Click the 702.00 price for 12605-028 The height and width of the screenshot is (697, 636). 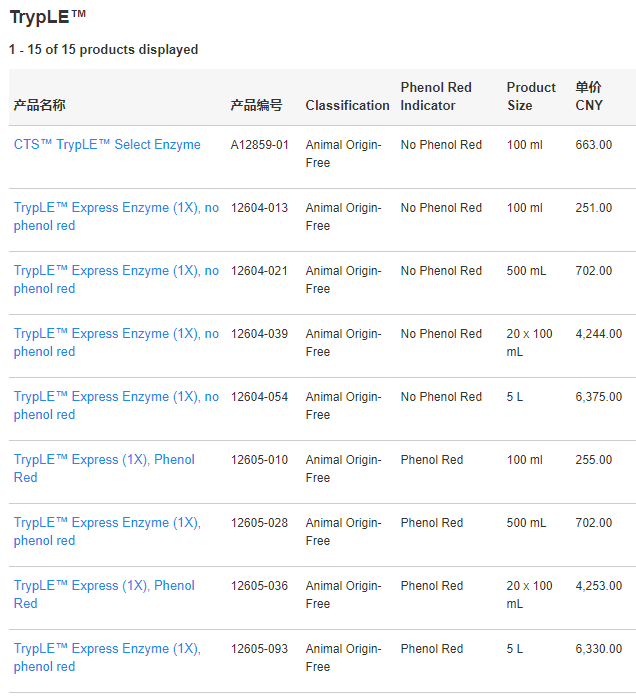tap(593, 523)
